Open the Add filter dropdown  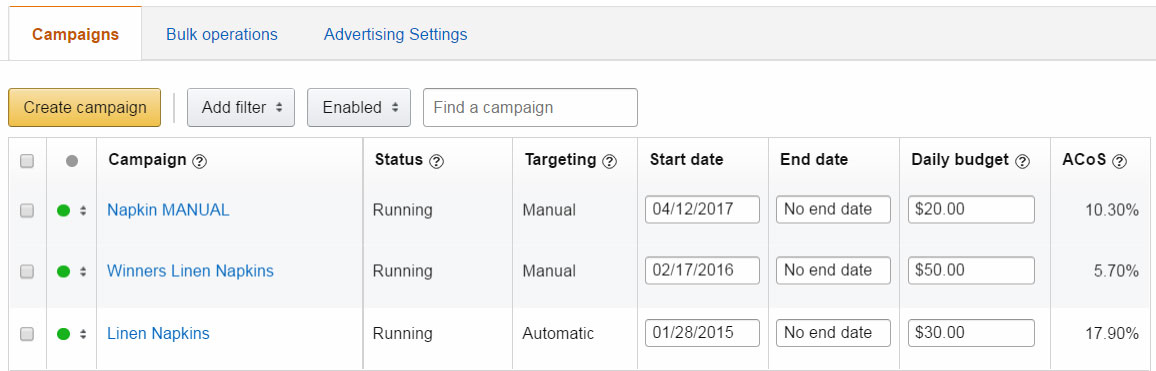241,108
